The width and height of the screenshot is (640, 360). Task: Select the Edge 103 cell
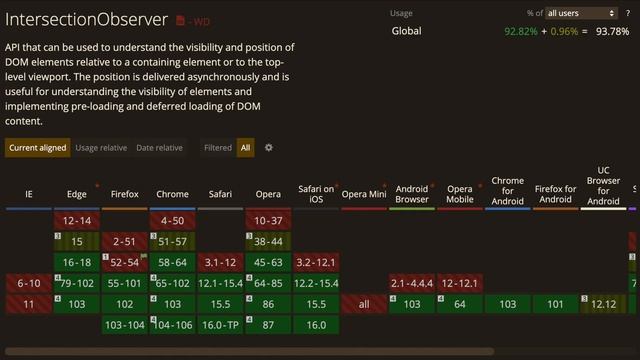[77, 304]
